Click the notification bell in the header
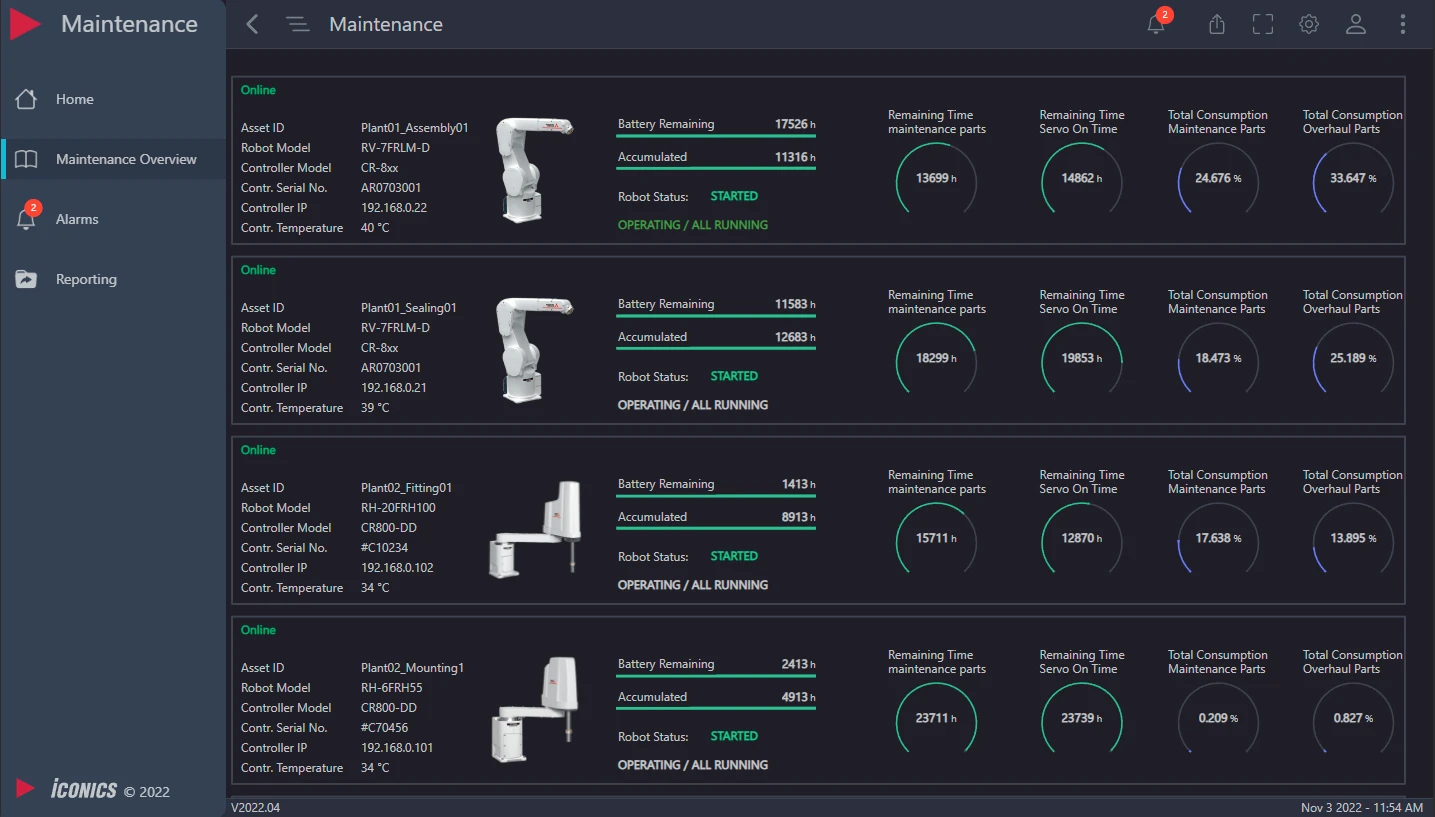This screenshot has height=817, width=1435. (1157, 25)
